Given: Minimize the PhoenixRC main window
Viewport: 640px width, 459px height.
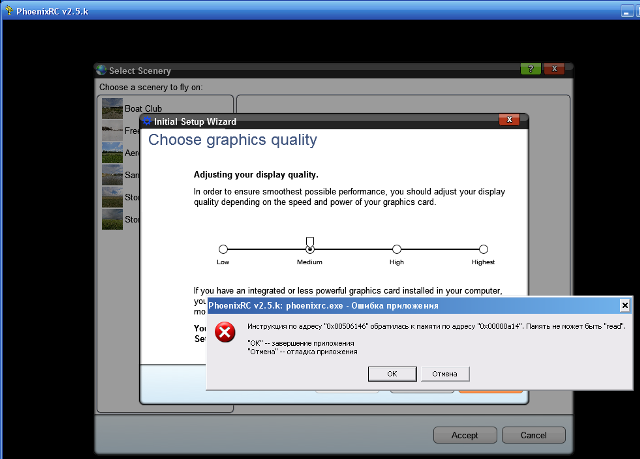Looking at the screenshot, I should (627, 11).
